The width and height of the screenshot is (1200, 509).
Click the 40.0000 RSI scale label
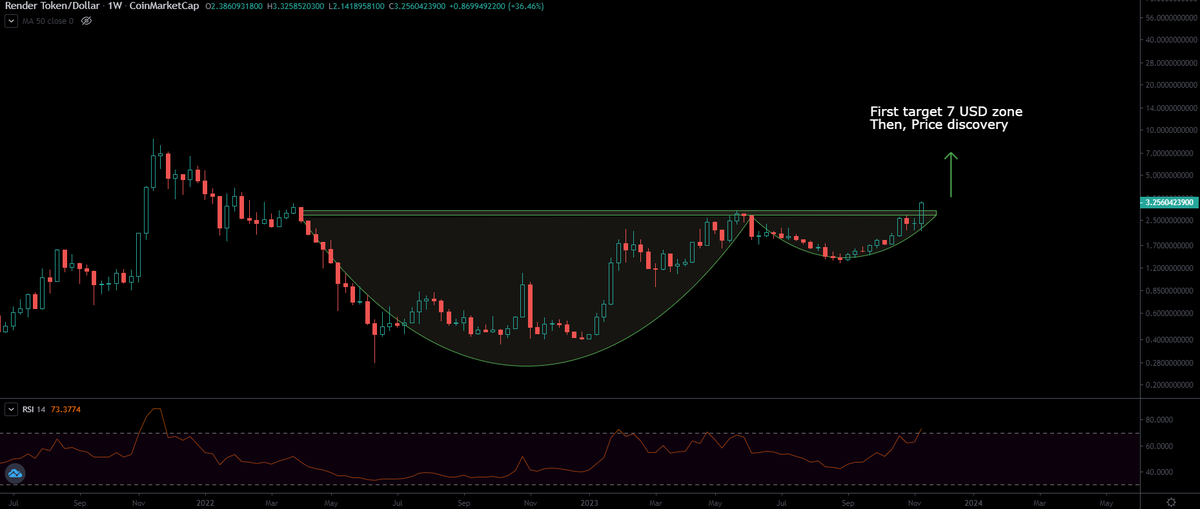[1158, 472]
